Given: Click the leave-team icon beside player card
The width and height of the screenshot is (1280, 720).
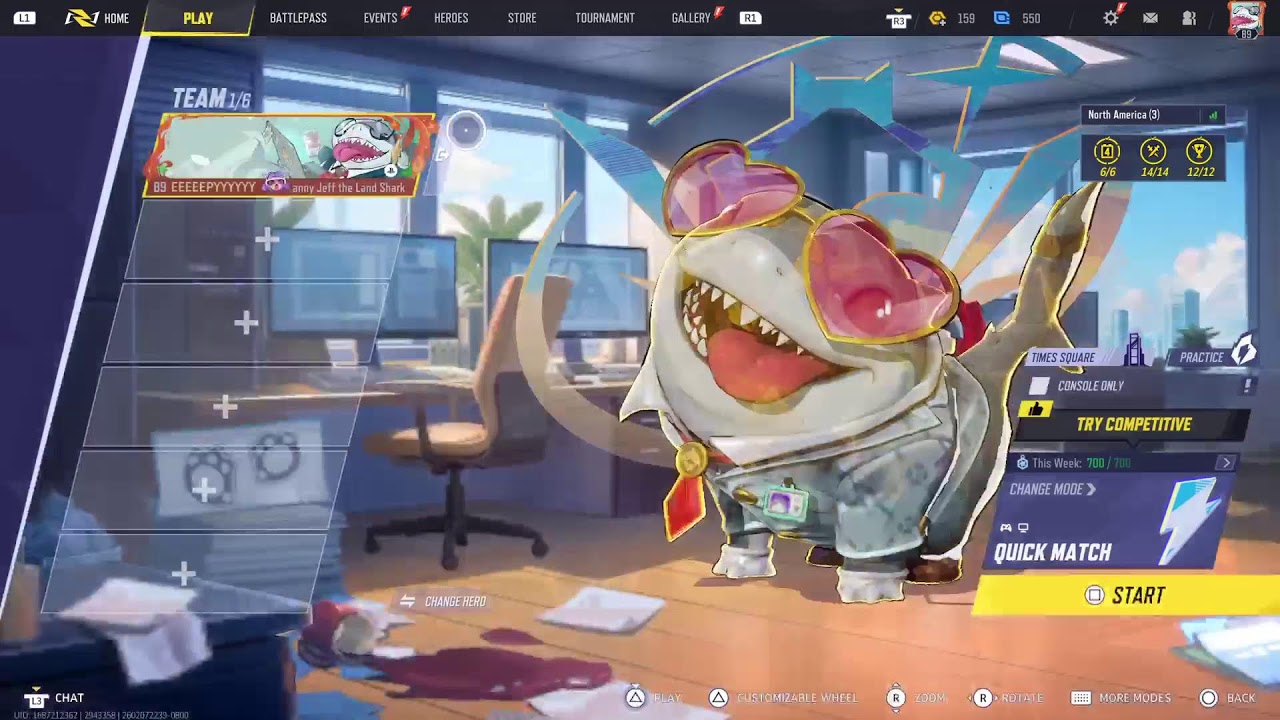Looking at the screenshot, I should pos(442,154).
